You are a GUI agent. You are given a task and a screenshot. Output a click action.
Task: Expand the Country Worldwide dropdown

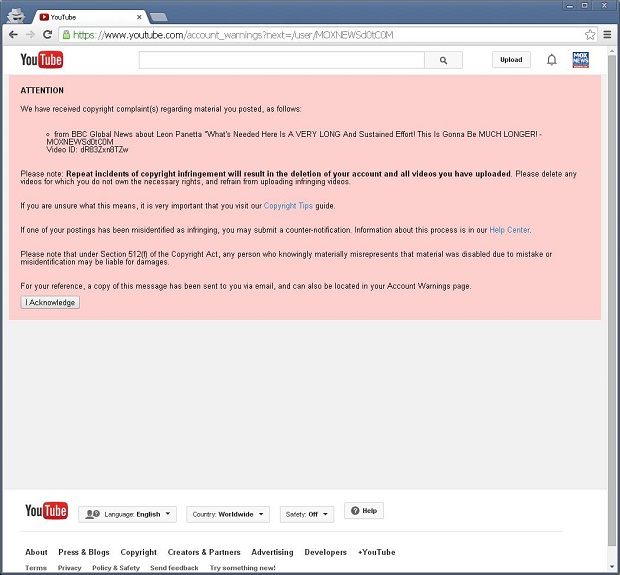[x=228, y=514]
